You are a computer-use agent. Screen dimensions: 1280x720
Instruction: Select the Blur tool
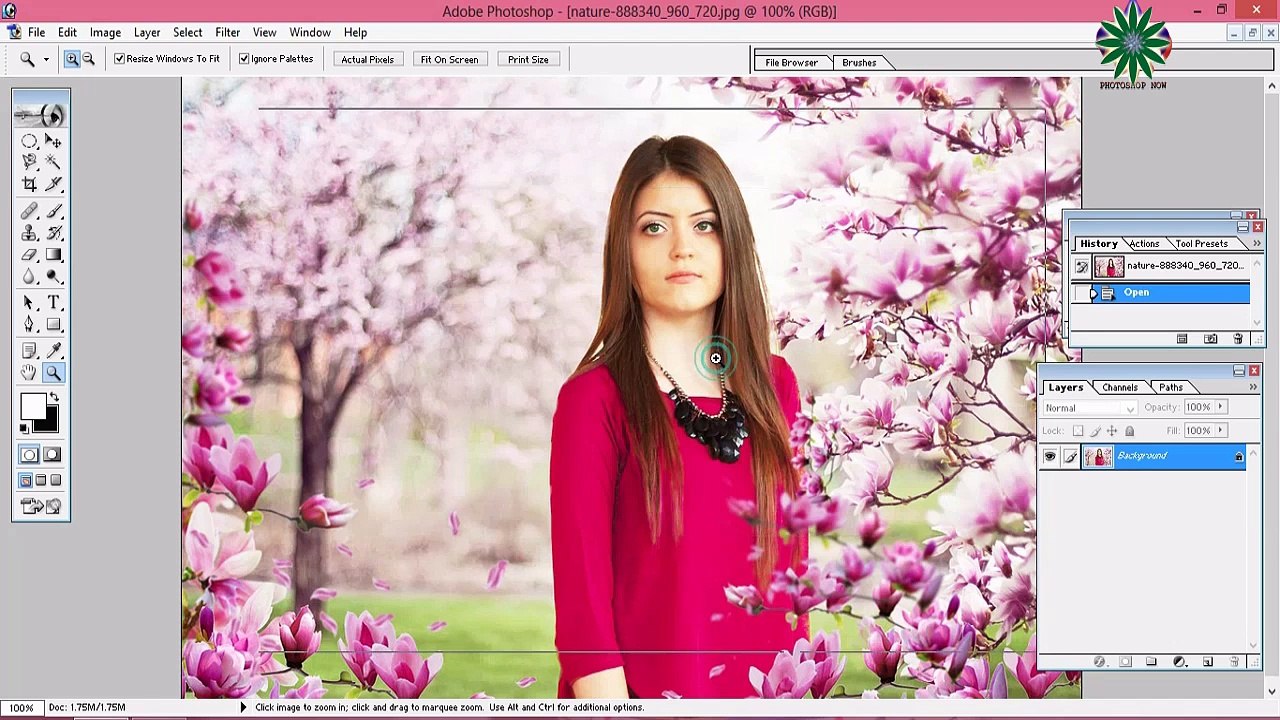coord(29,277)
